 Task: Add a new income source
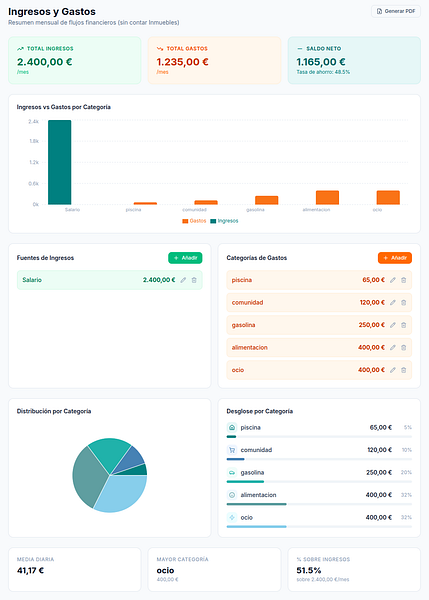185,258
